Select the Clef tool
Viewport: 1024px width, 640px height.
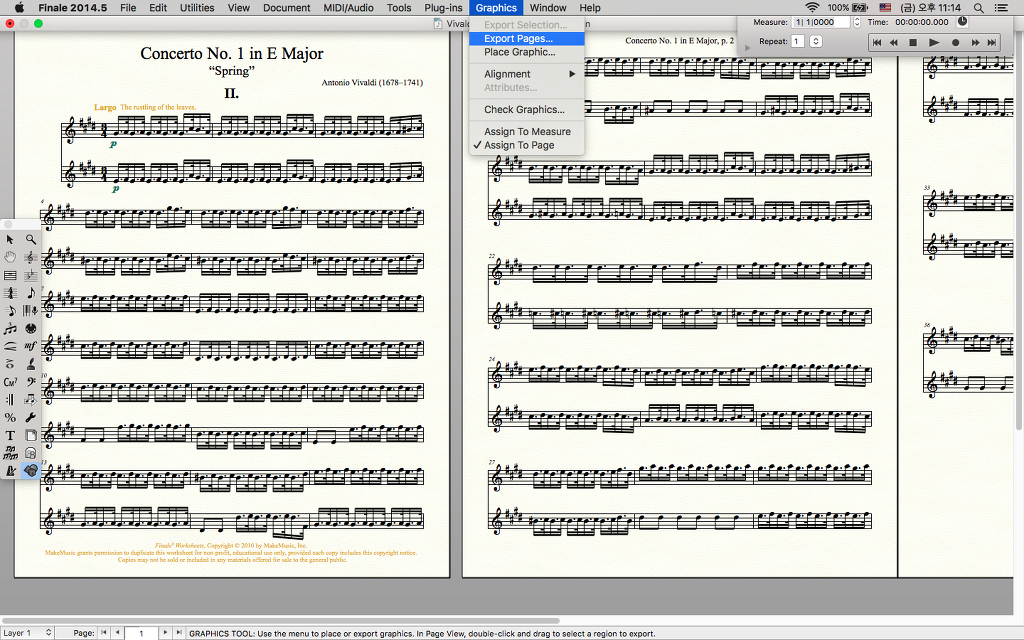pos(31,382)
